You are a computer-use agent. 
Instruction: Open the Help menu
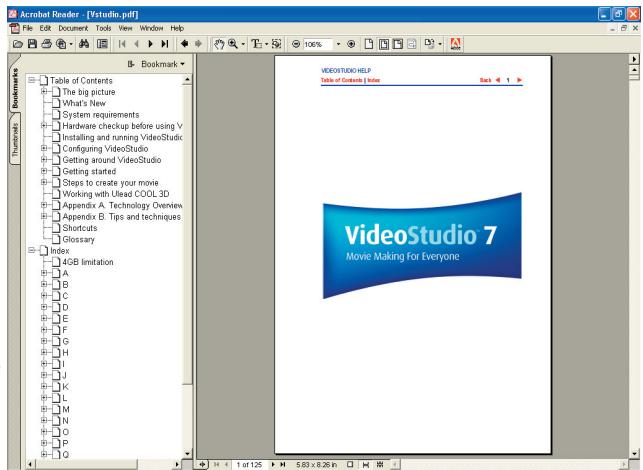pyautogui.click(x=177, y=28)
